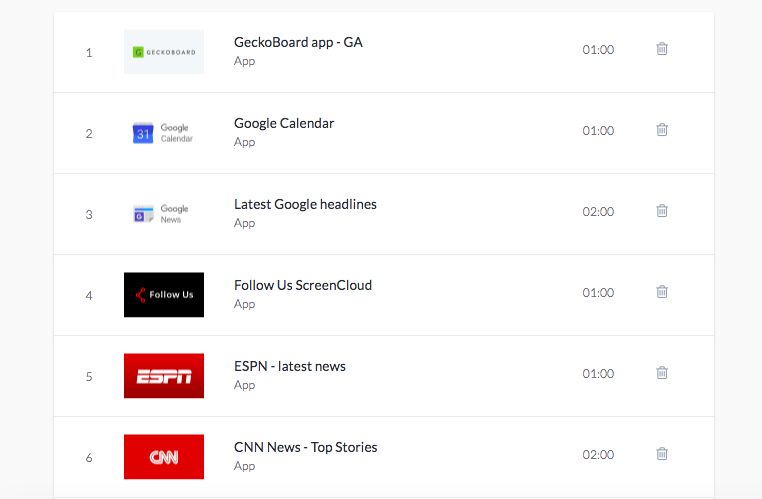Open the Google Calendar title

[284, 123]
